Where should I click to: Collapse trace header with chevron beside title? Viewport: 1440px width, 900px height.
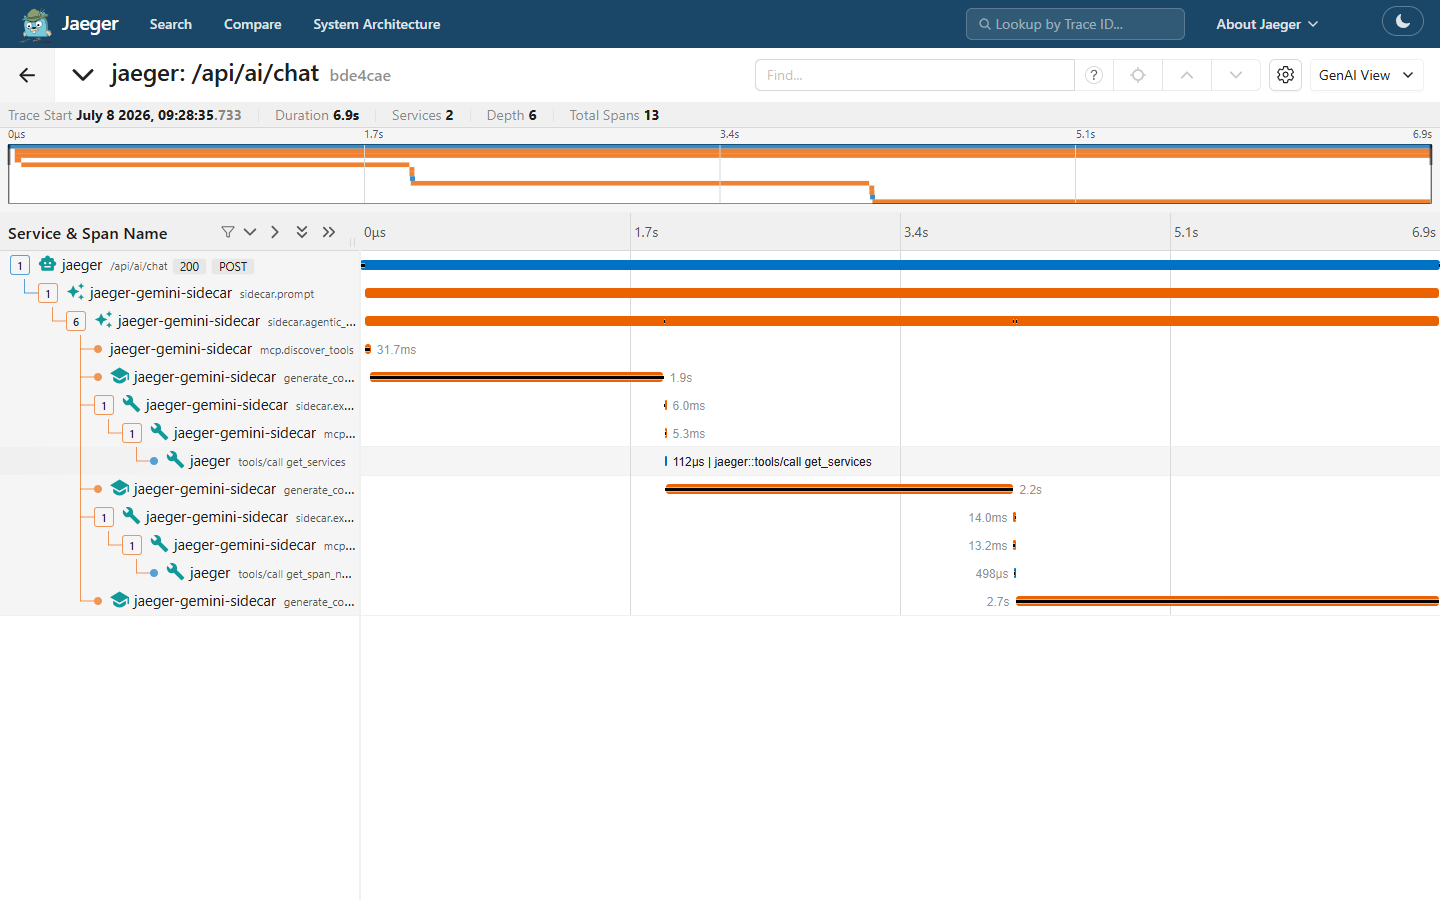coord(83,75)
